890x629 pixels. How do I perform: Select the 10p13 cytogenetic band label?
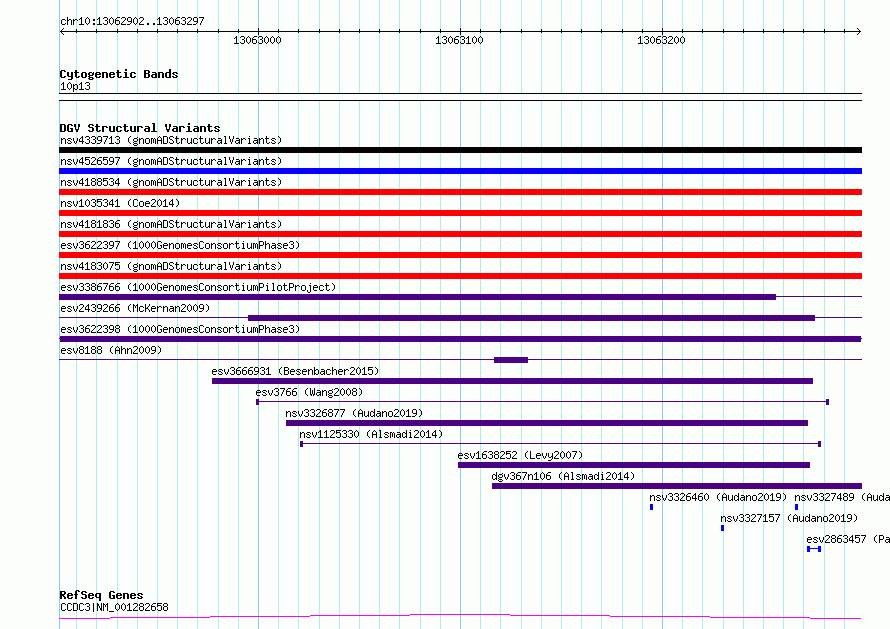pyautogui.click(x=75, y=86)
